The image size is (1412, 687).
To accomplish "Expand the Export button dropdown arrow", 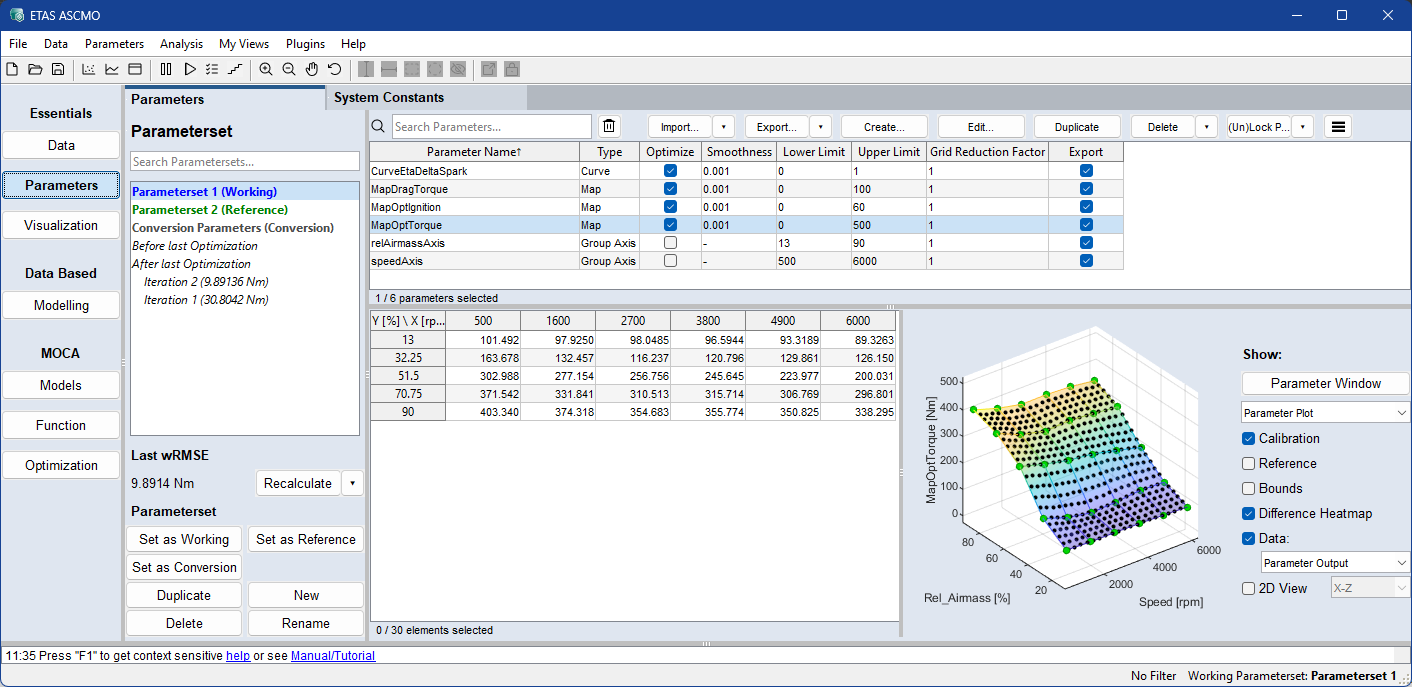I will 820,127.
